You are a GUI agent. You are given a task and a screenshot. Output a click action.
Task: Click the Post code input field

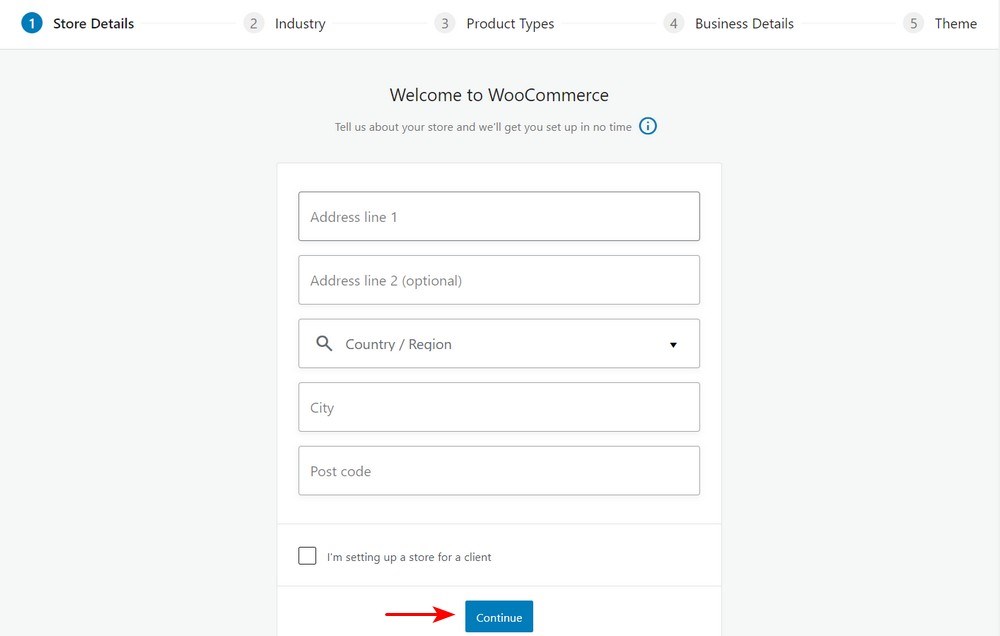[x=499, y=471]
